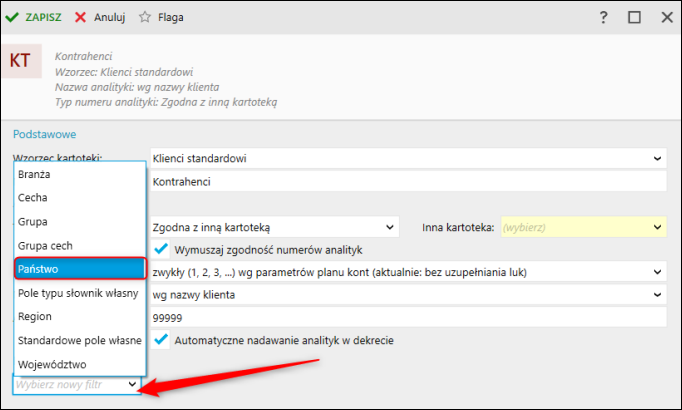Click the green ZAPISZ checkmark icon
682x410 pixels.
(x=13, y=18)
